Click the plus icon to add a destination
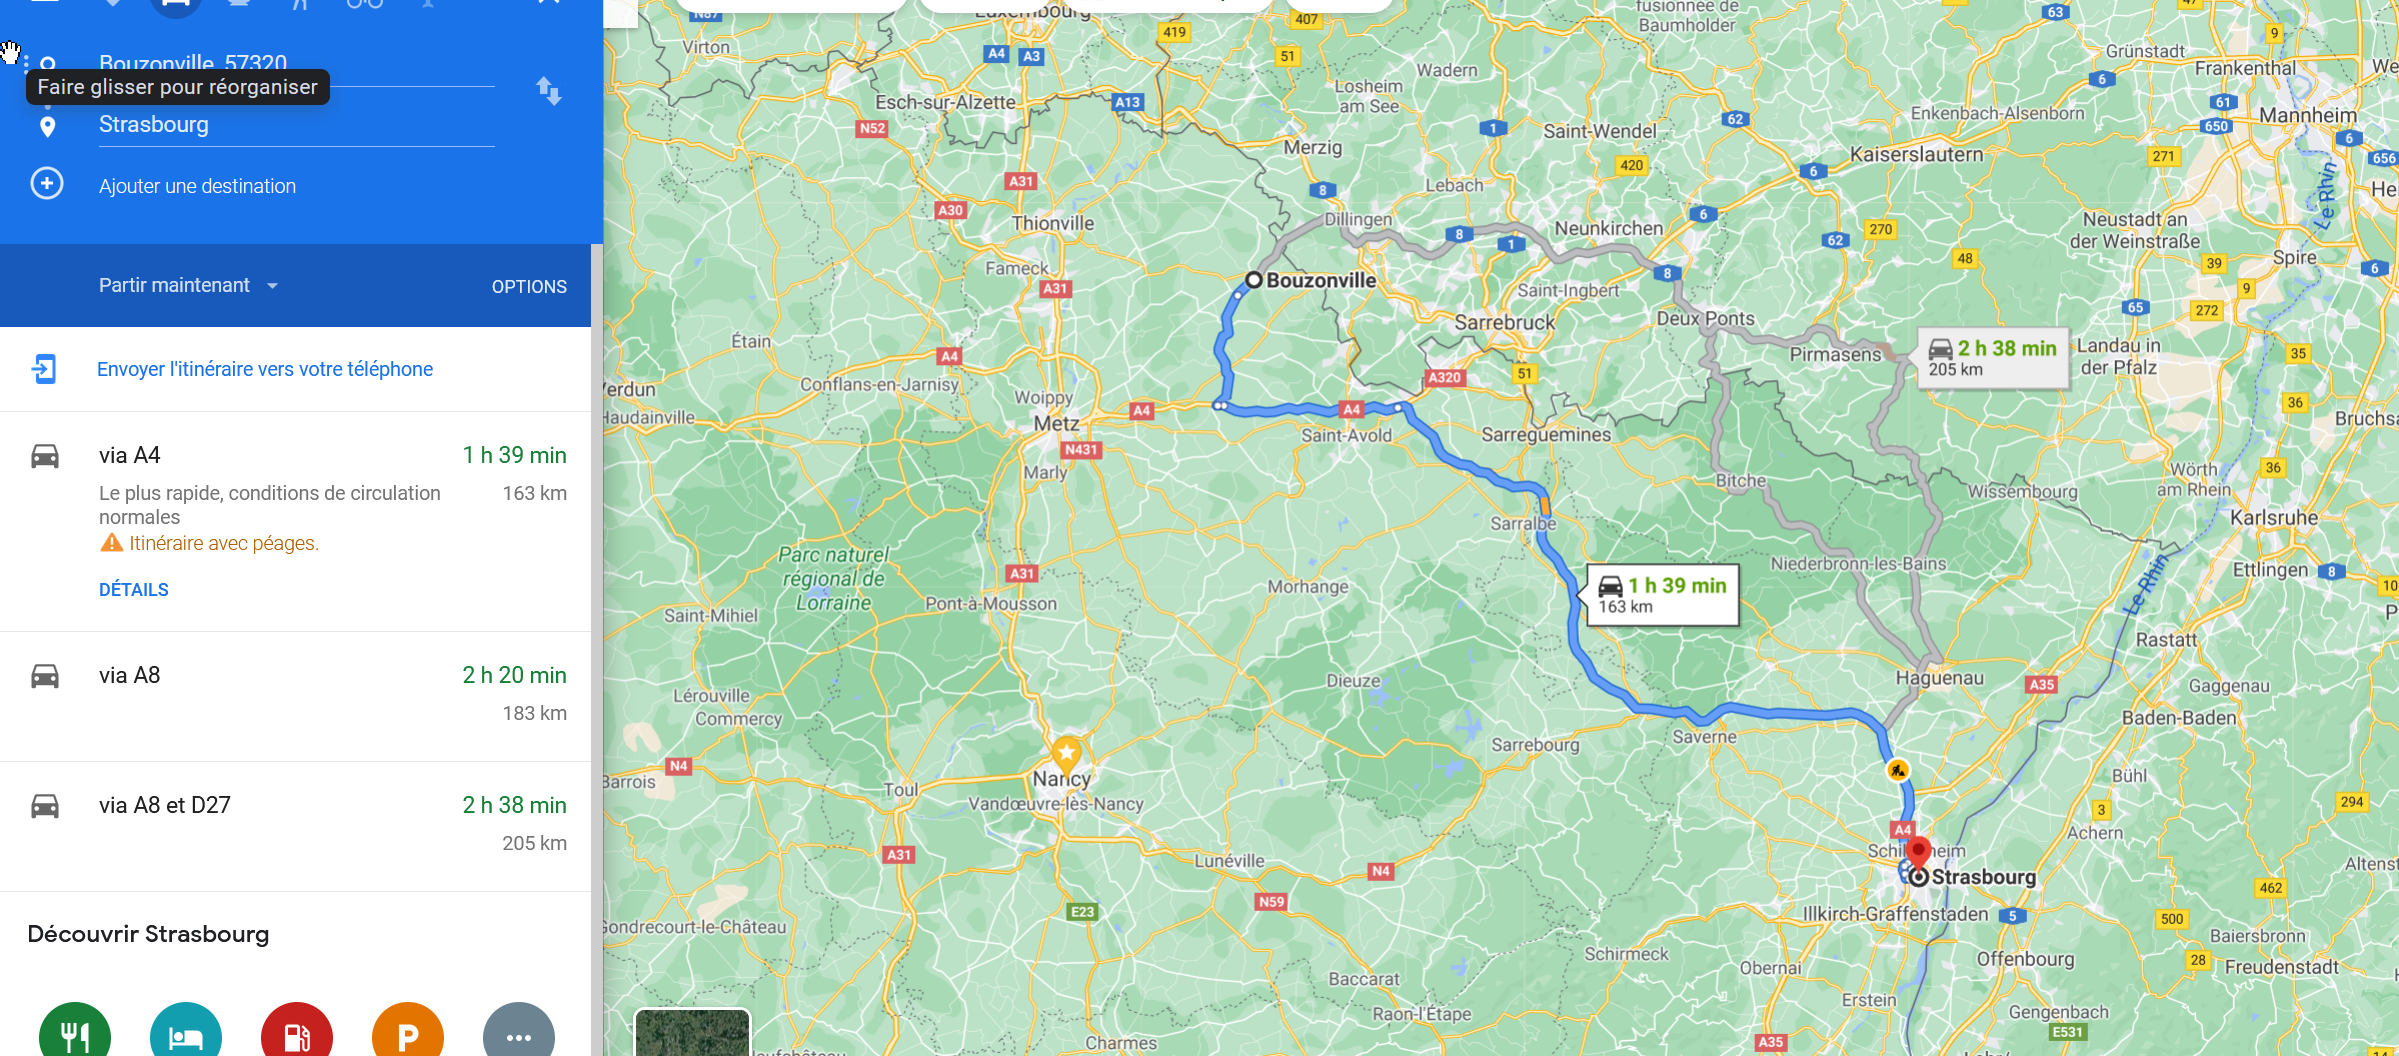Image resolution: width=2399 pixels, height=1056 pixels. [x=47, y=184]
